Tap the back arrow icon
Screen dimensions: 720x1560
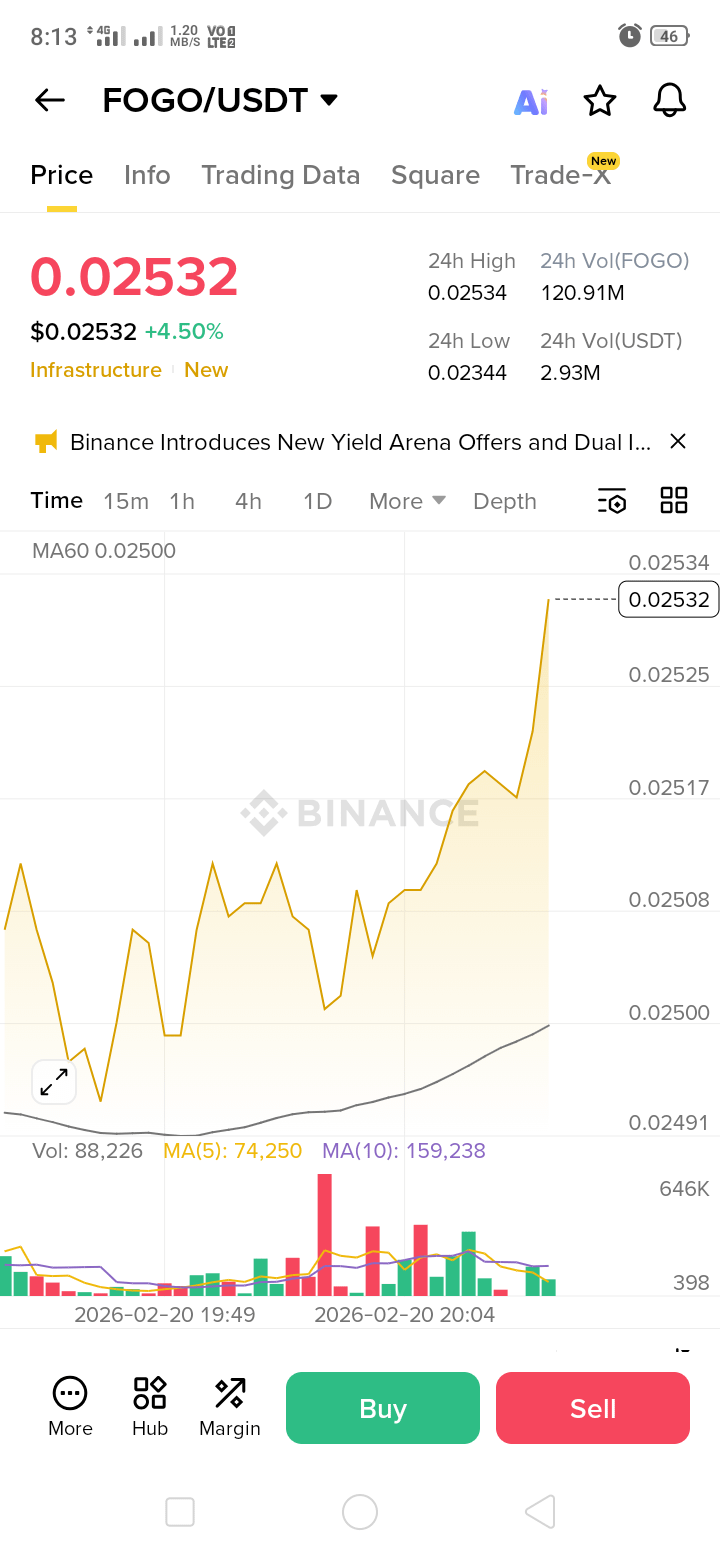[49, 100]
